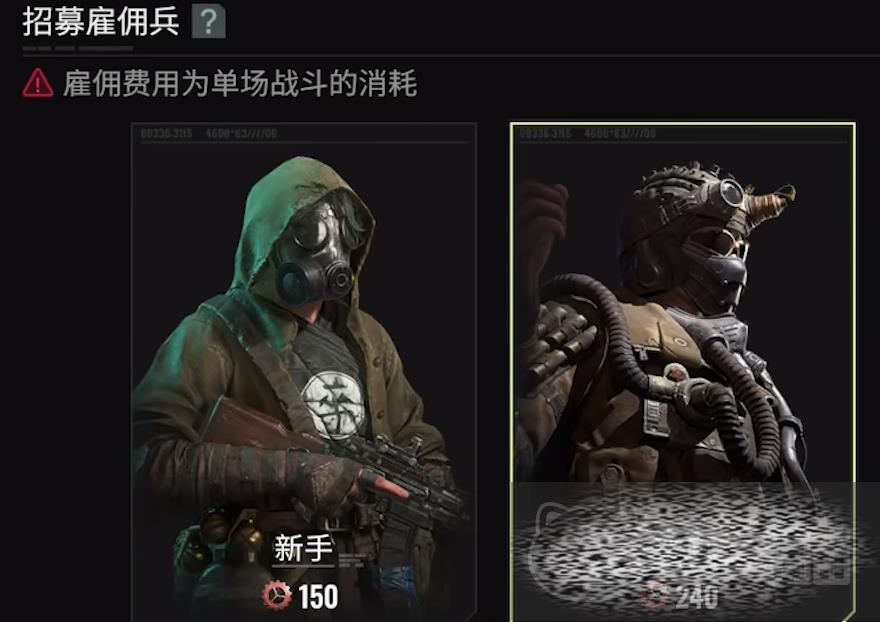This screenshot has height=622, width=880.
Task: Select the 新手 mercenary card
Action: [x=304, y=372]
